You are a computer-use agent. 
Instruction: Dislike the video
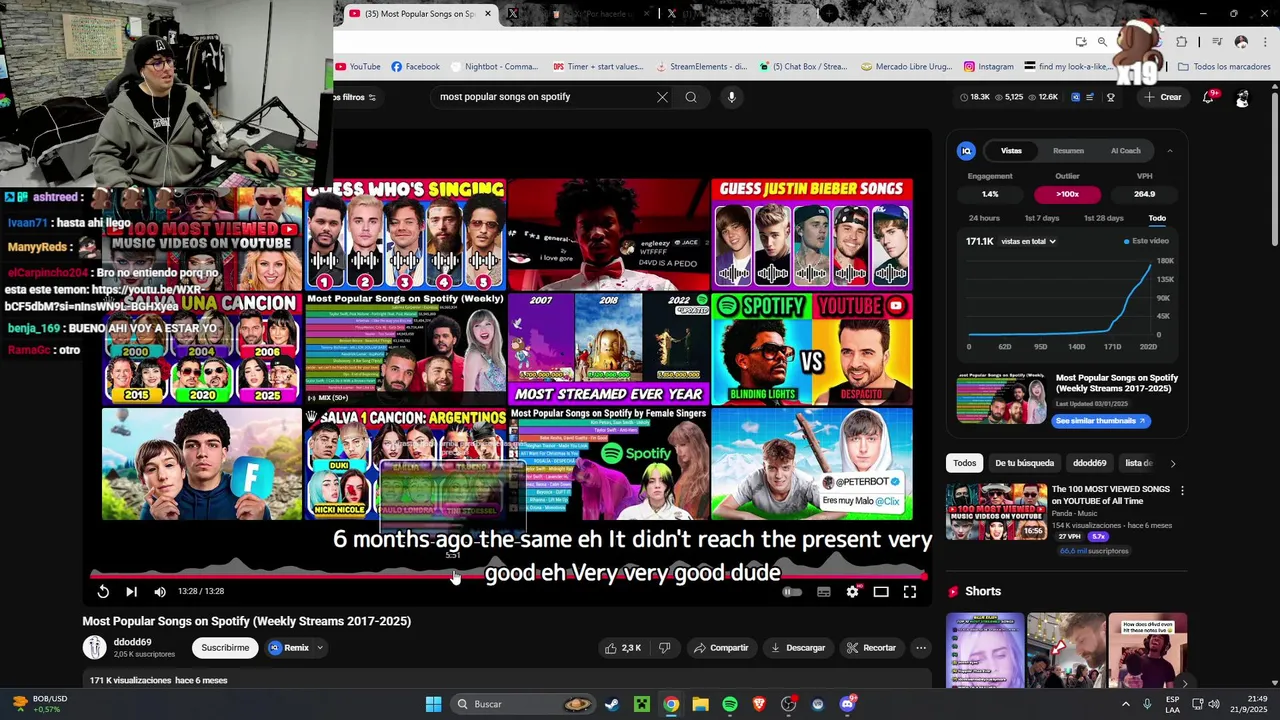[665, 648]
